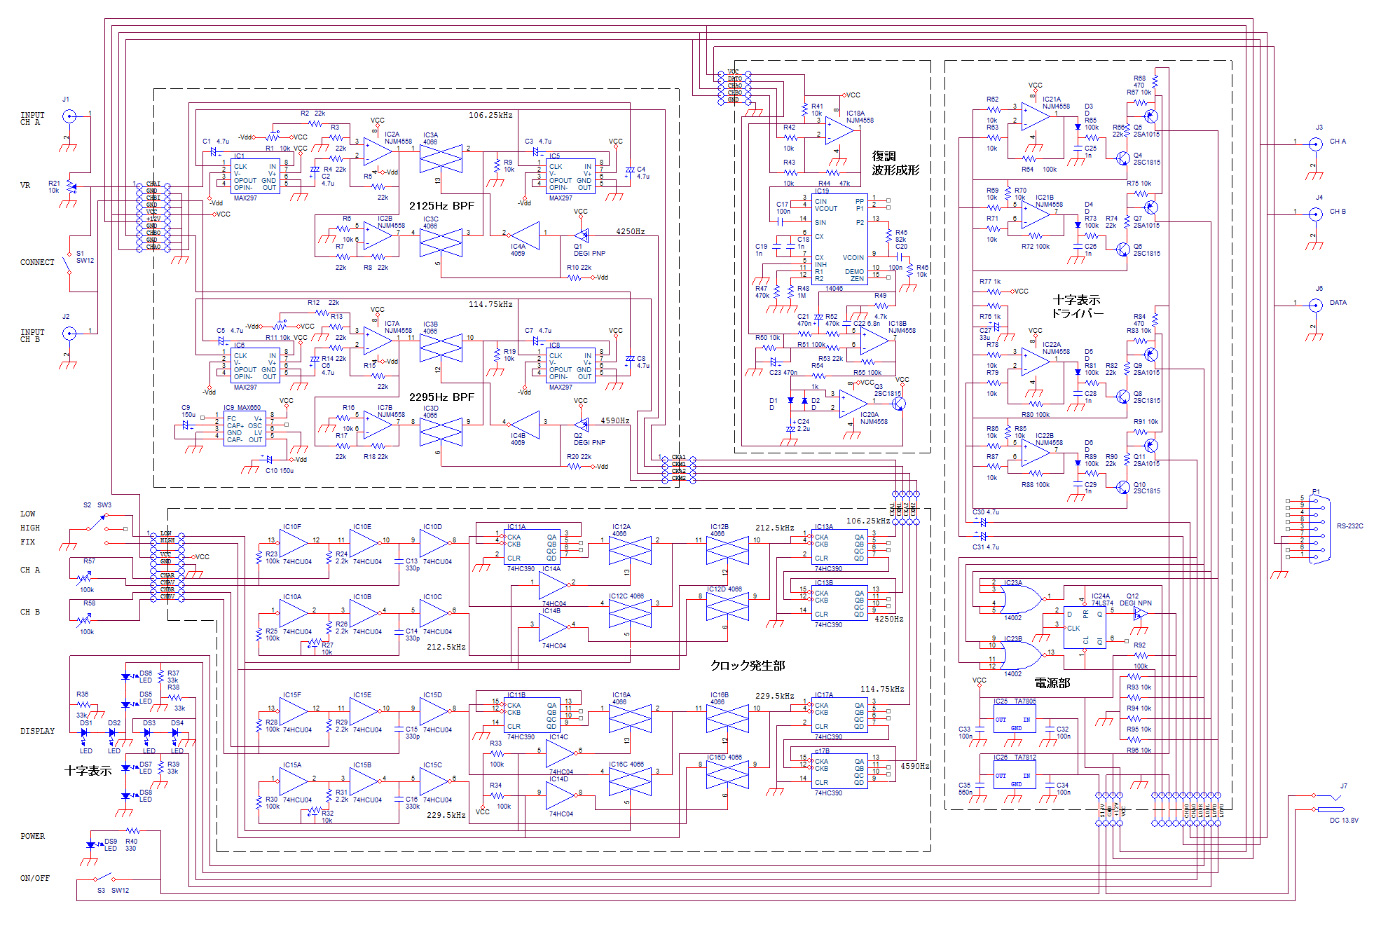The image size is (1388, 939).
Task: Click the IC8 MAX297 chip
Action: coord(571,364)
